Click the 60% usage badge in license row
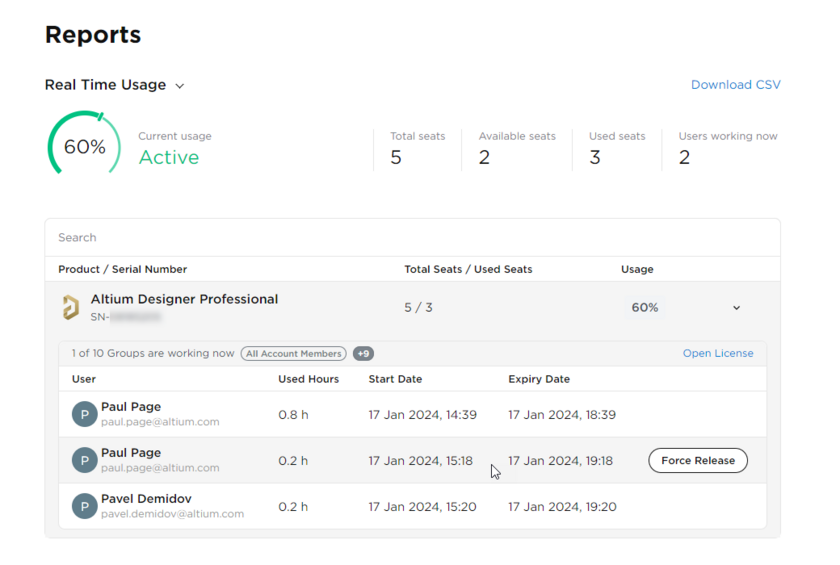This screenshot has width=840, height=565. [x=644, y=307]
